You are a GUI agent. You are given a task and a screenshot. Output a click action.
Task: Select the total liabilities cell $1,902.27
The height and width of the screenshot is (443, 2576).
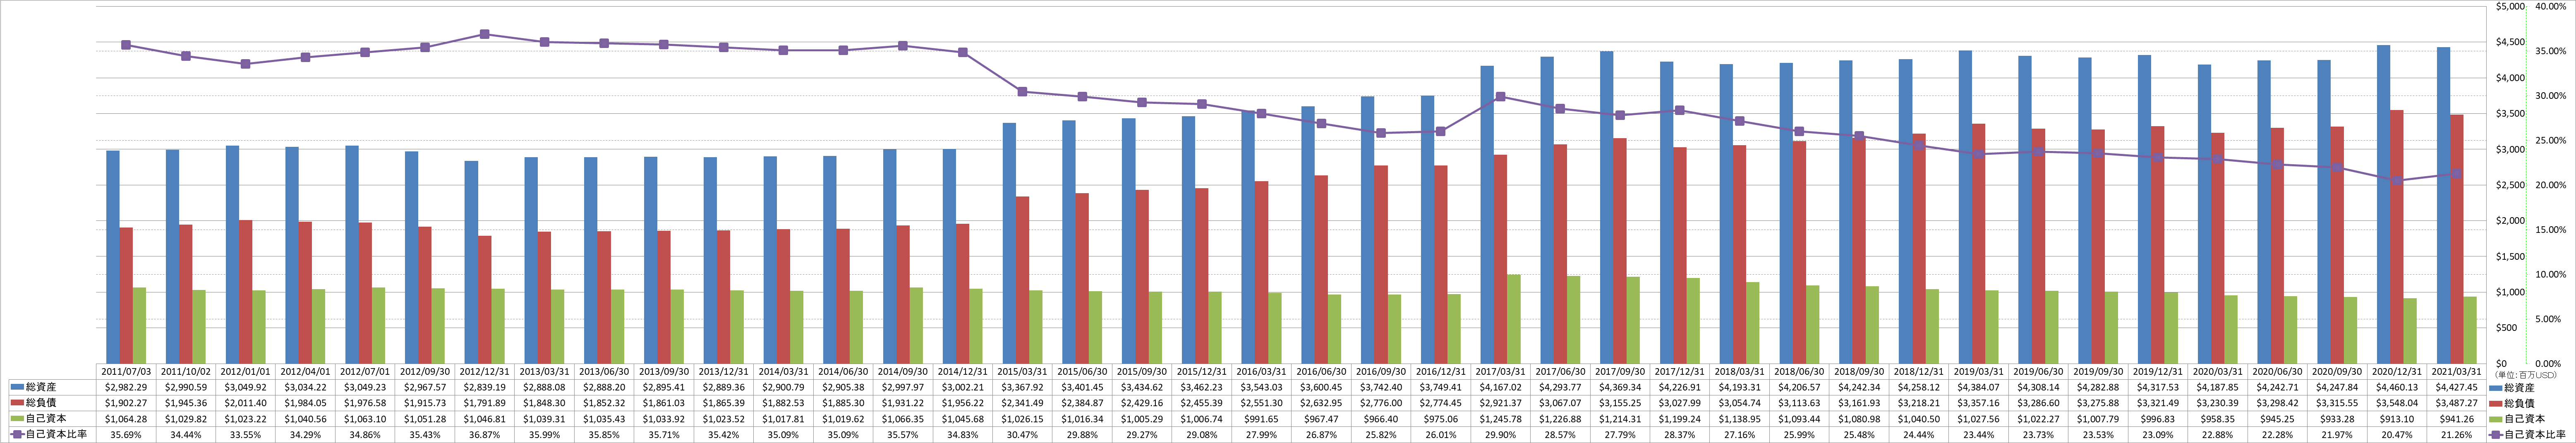pos(127,402)
